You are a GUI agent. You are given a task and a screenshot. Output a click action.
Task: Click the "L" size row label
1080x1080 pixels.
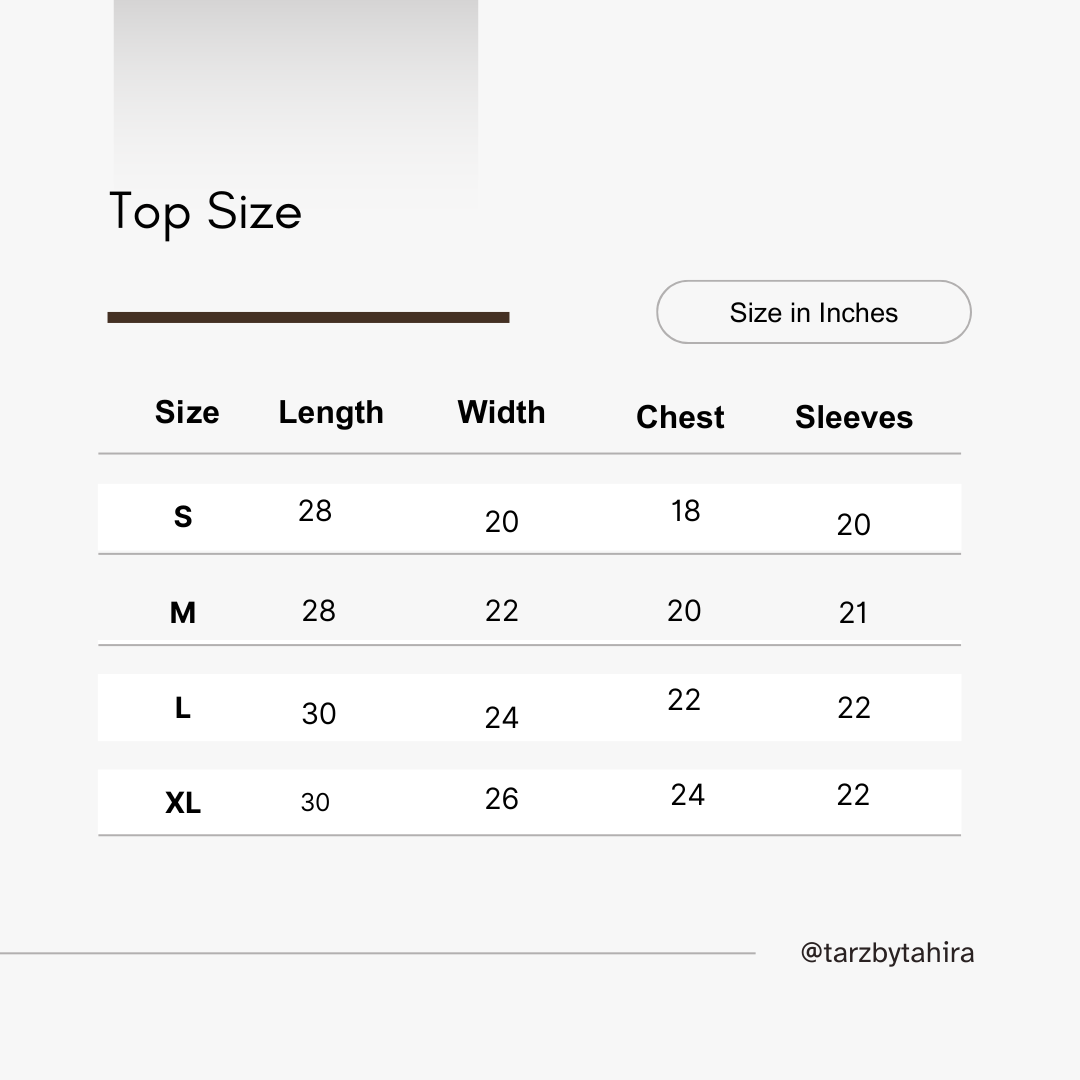[183, 708]
